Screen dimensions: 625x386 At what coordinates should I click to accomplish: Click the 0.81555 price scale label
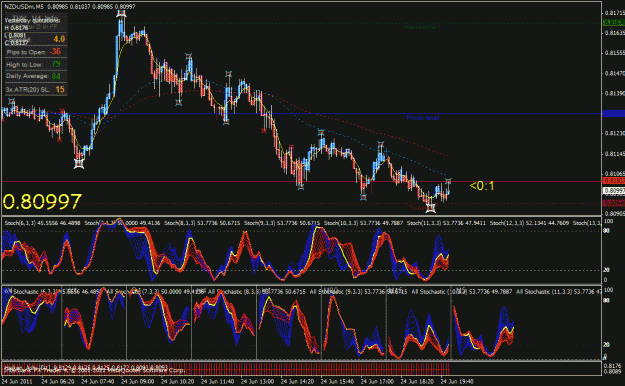click(614, 53)
